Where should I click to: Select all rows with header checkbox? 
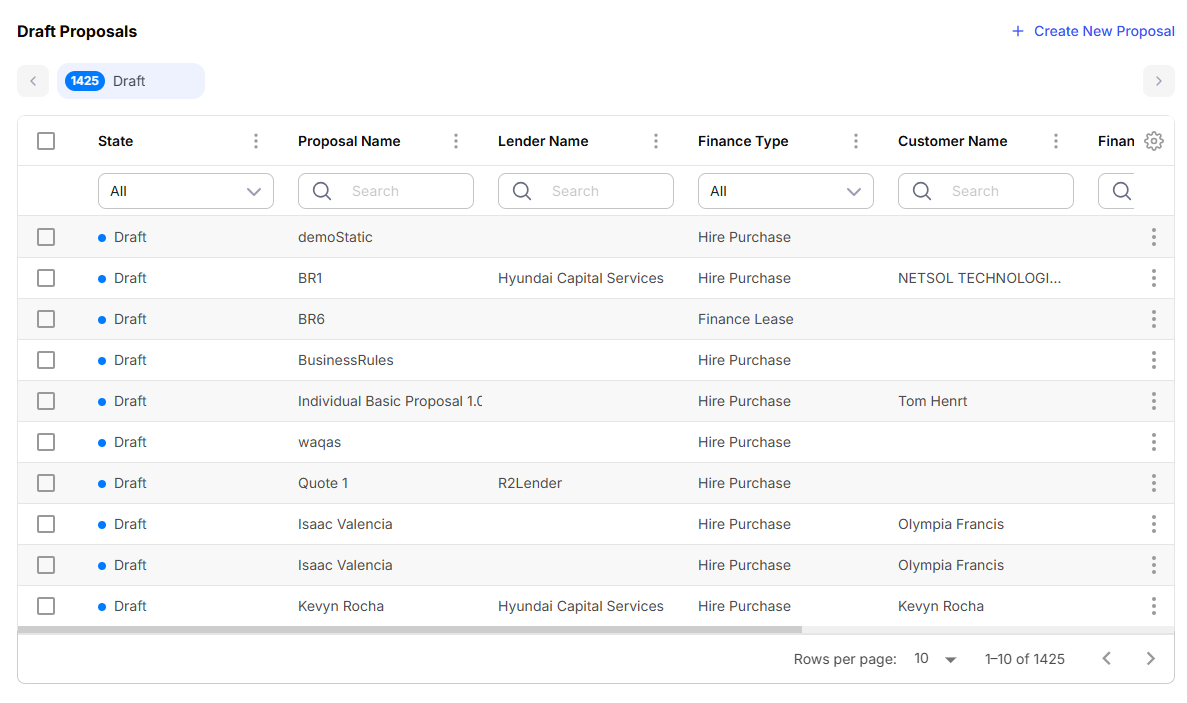tap(46, 141)
